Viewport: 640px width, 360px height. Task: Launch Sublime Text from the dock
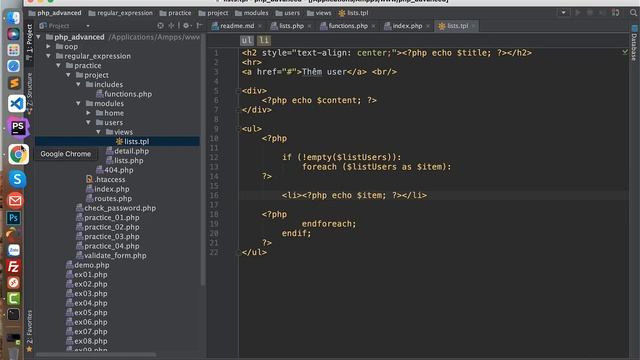pyautogui.click(x=13, y=83)
